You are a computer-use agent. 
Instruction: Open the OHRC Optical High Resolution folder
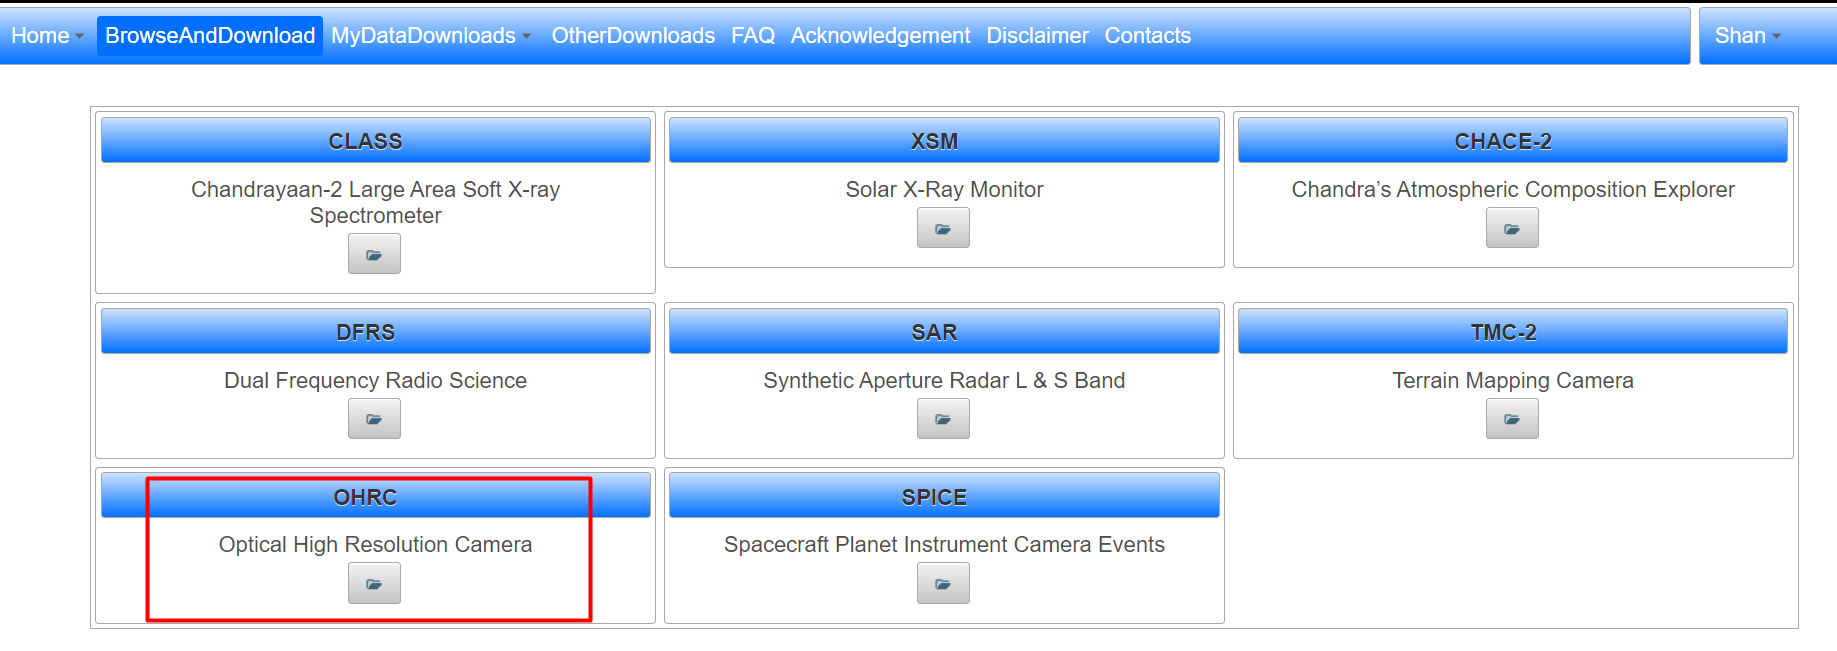pos(374,583)
